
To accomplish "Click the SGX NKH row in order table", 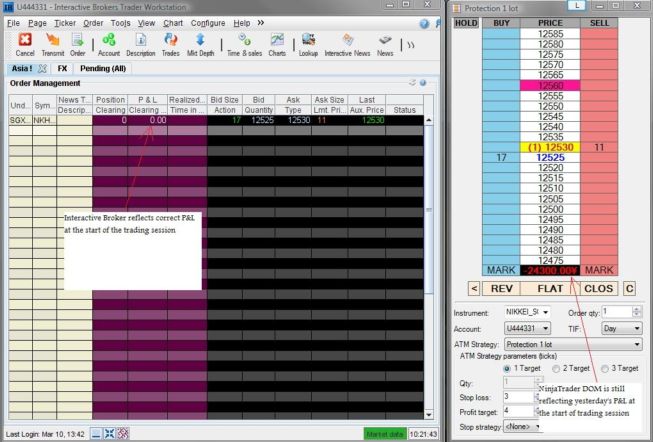I will tap(216, 120).
